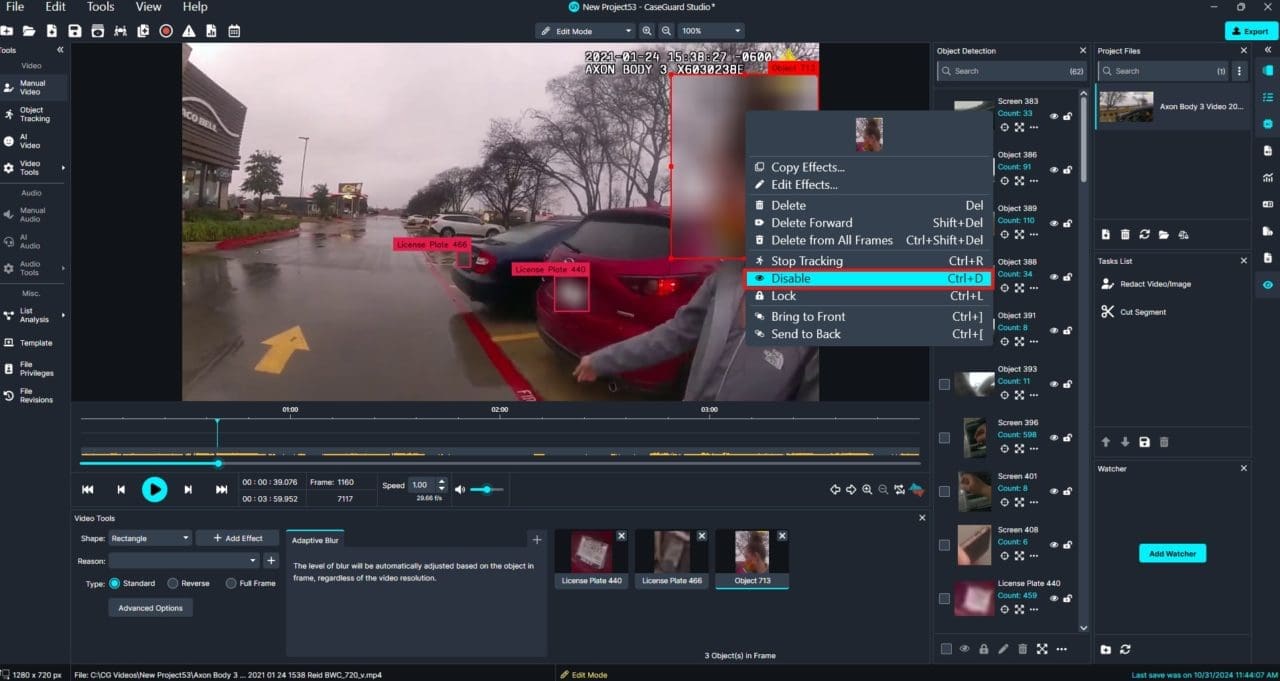This screenshot has height=681, width=1280.
Task: Expand the zoom 100% dropdown
Action: point(711,31)
